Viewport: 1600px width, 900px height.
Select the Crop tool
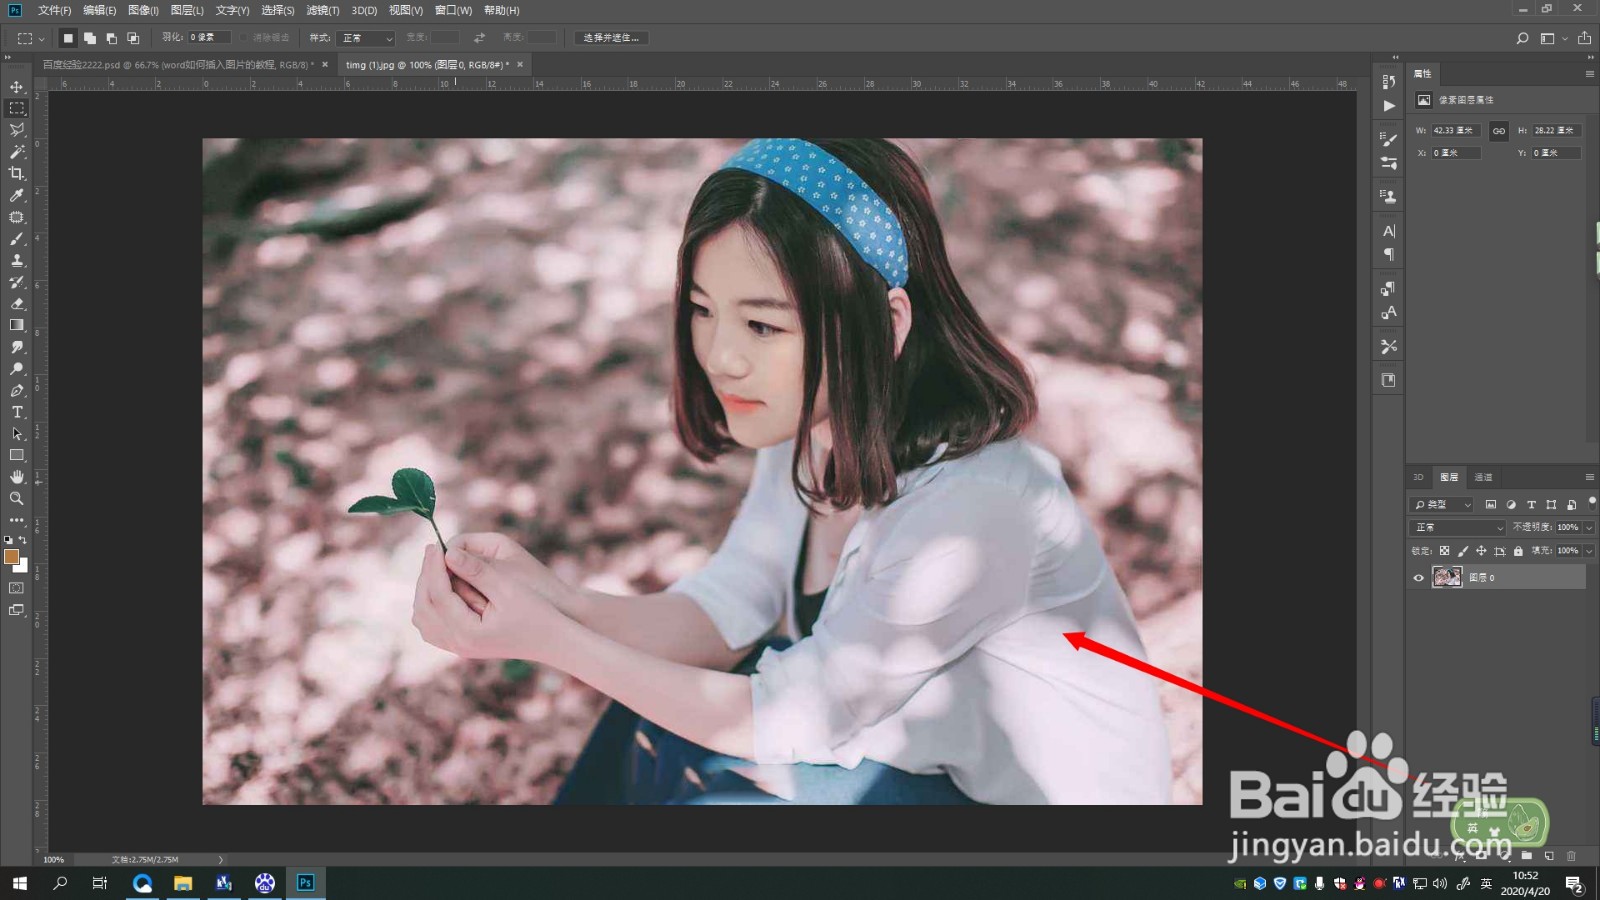[17, 174]
